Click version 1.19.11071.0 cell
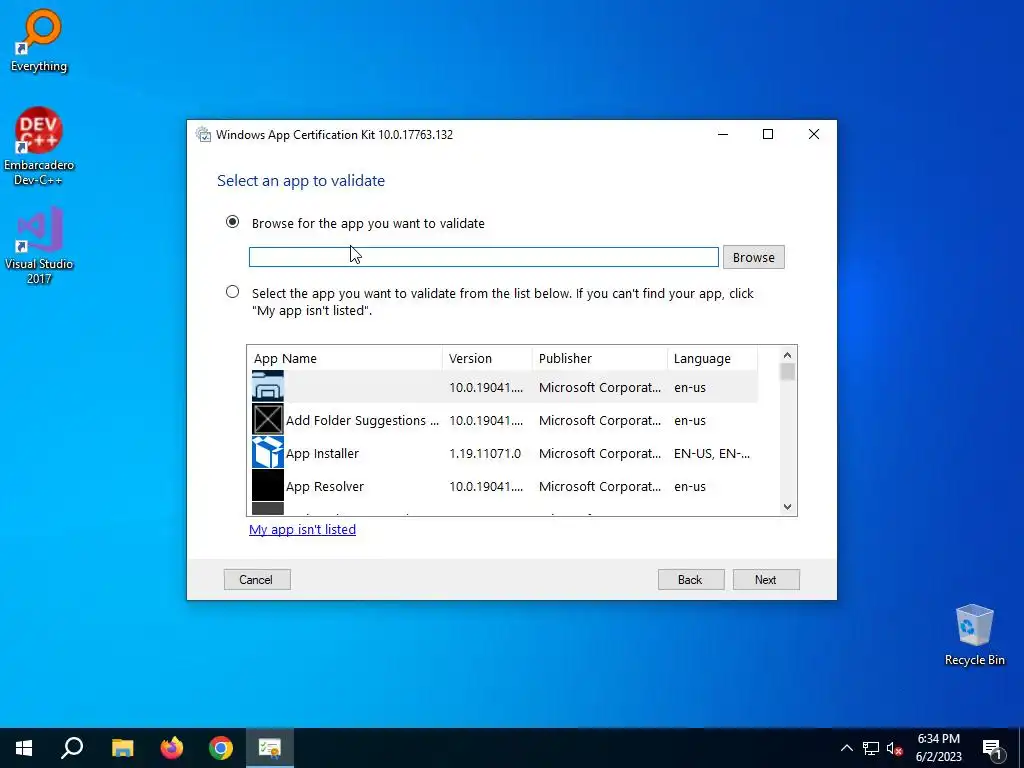This screenshot has width=1024, height=768. tap(485, 453)
